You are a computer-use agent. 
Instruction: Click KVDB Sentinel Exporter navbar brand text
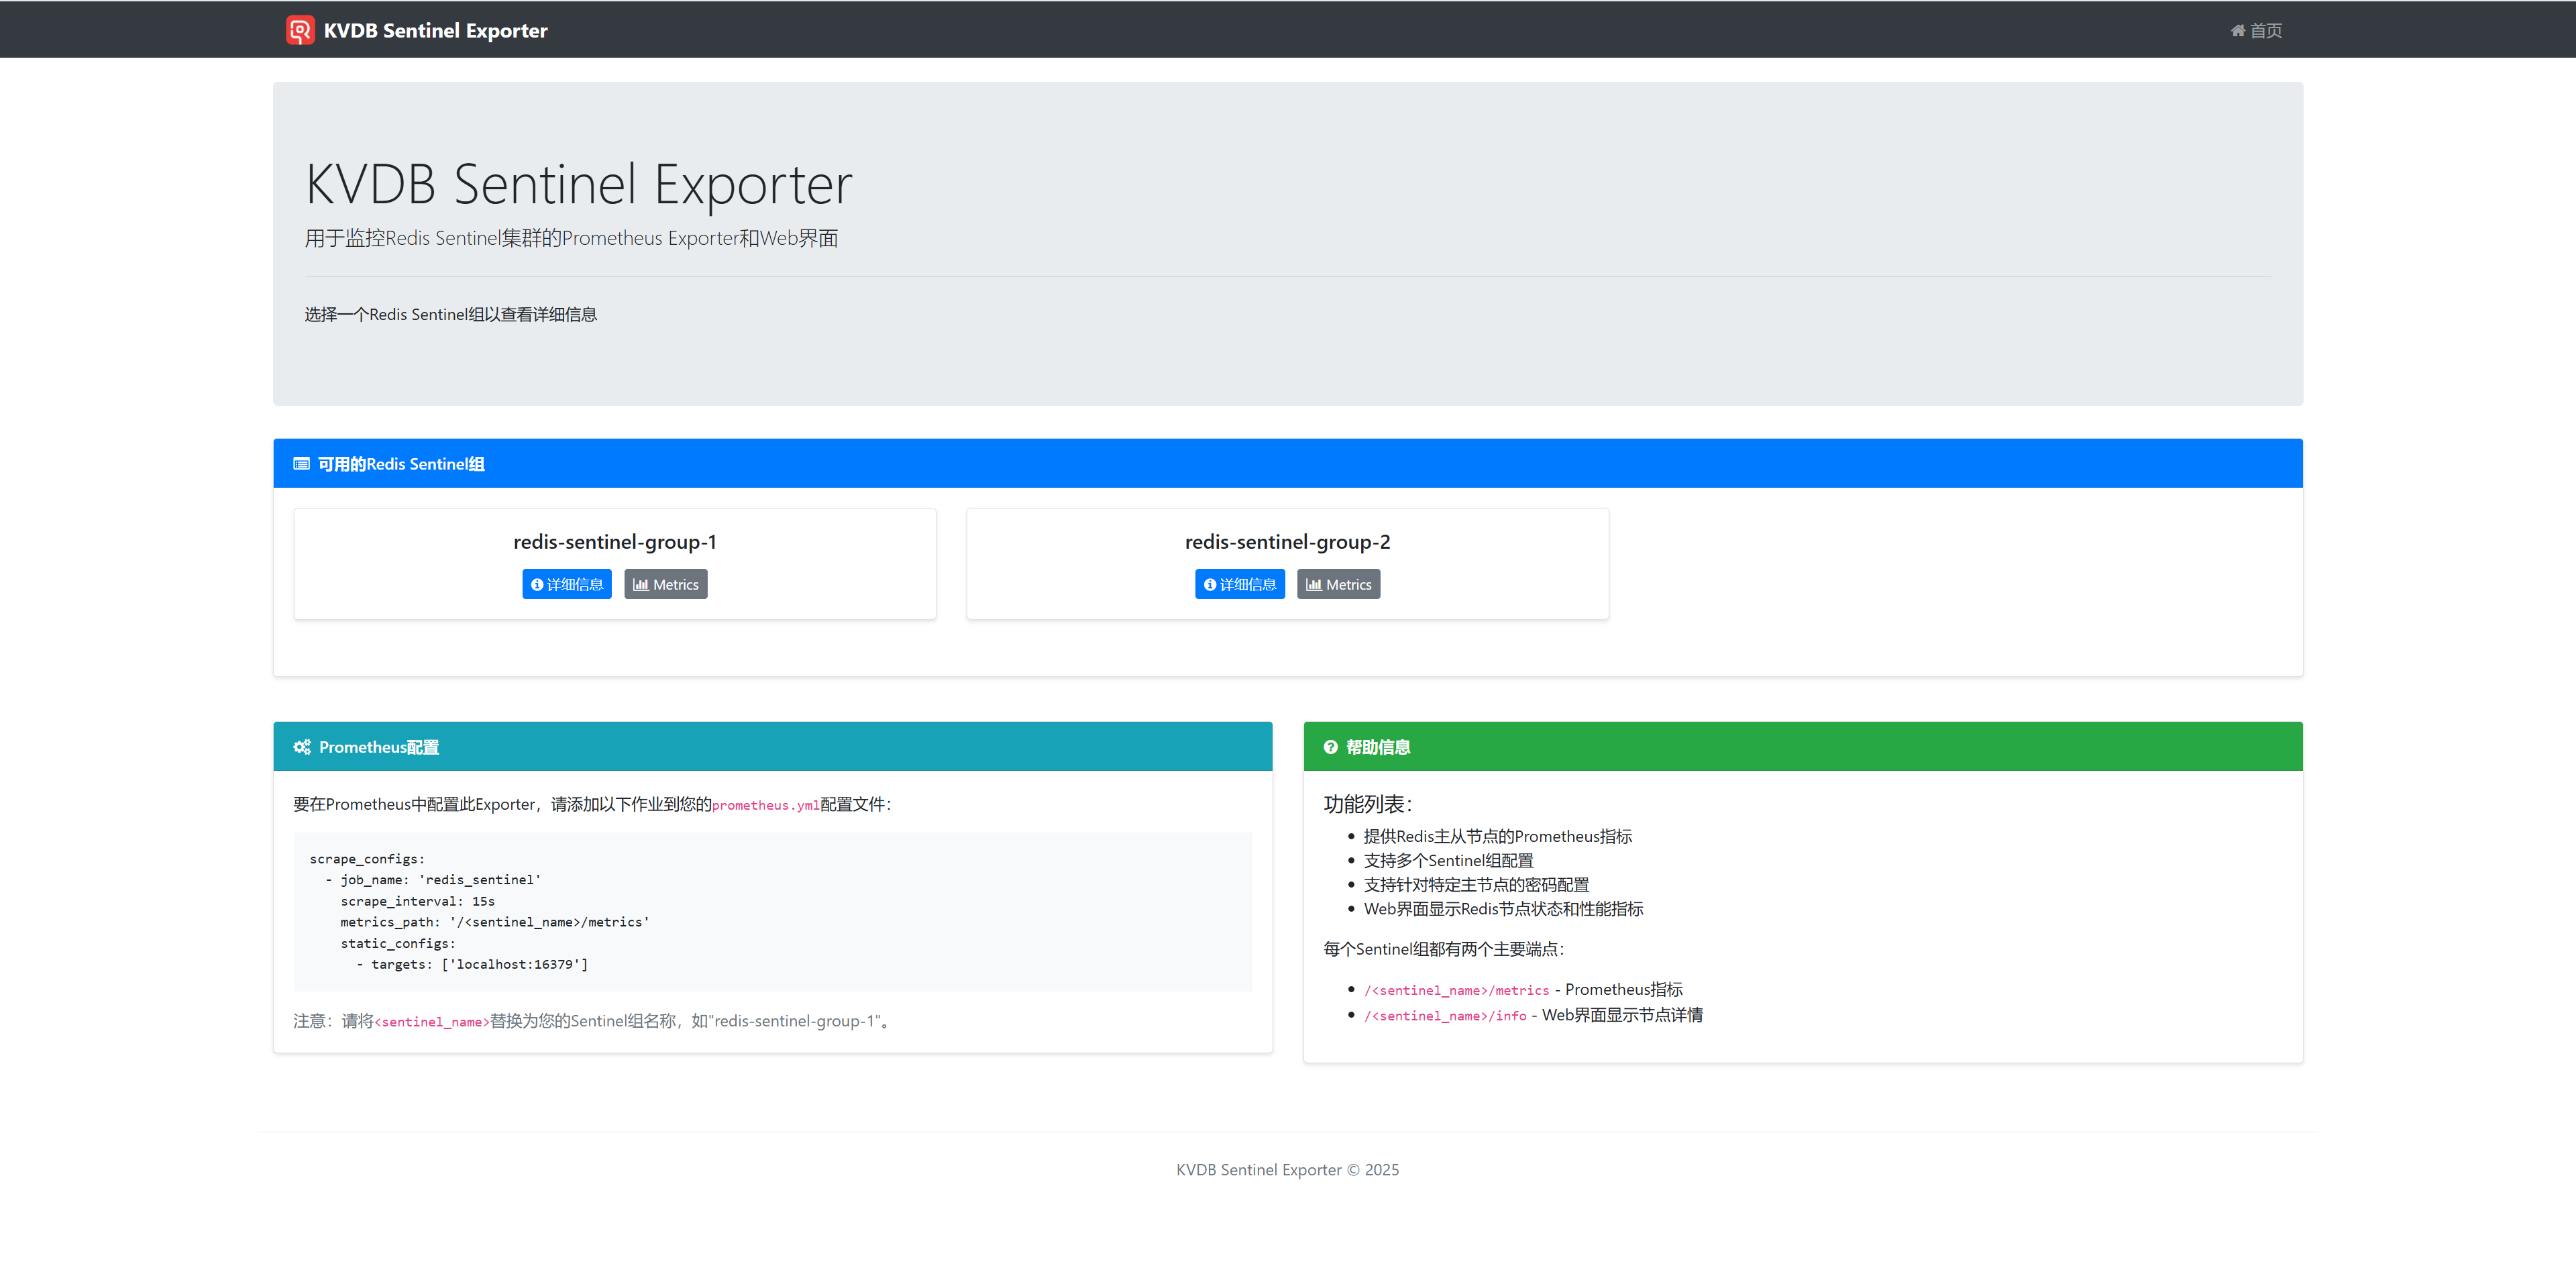(435, 30)
